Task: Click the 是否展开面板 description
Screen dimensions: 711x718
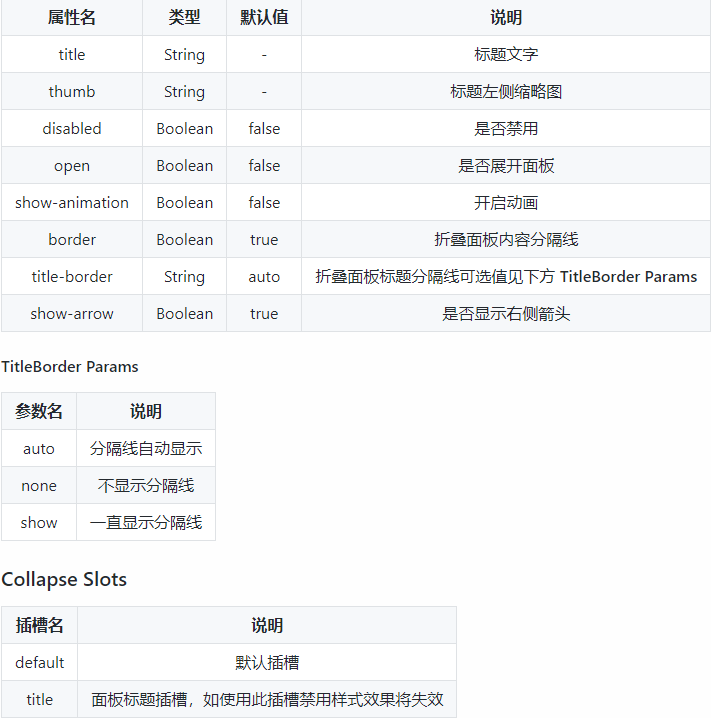Action: 506,166
